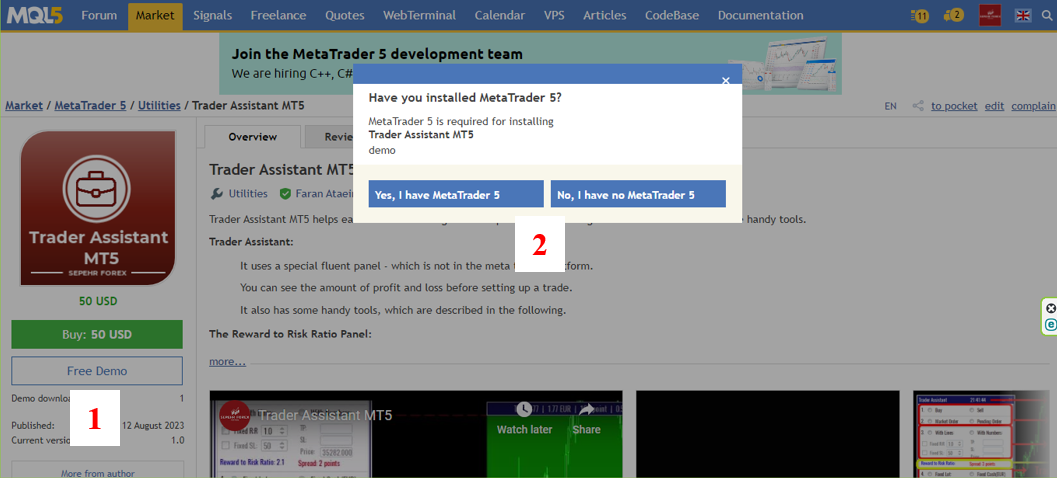Open the Signals menu item
Viewport: 1057px width, 478px height.
pos(213,15)
